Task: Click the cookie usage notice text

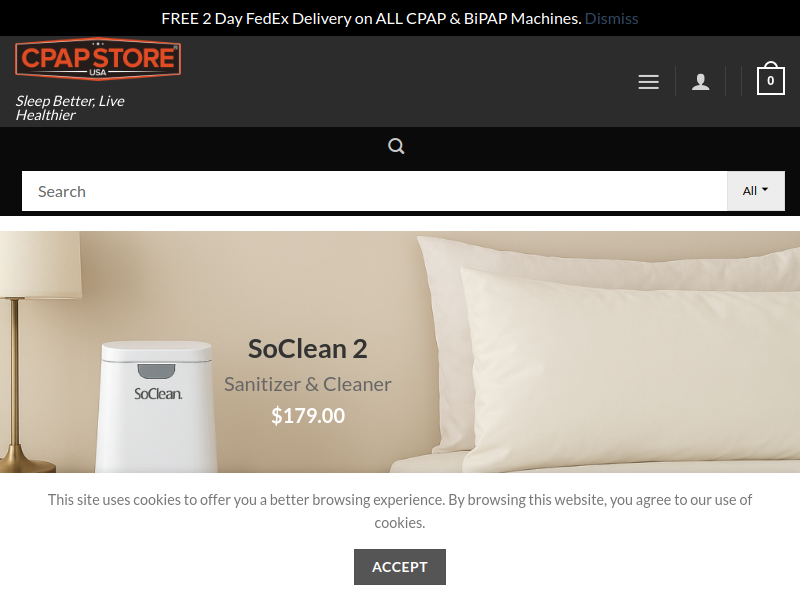Action: pyautogui.click(x=399, y=511)
